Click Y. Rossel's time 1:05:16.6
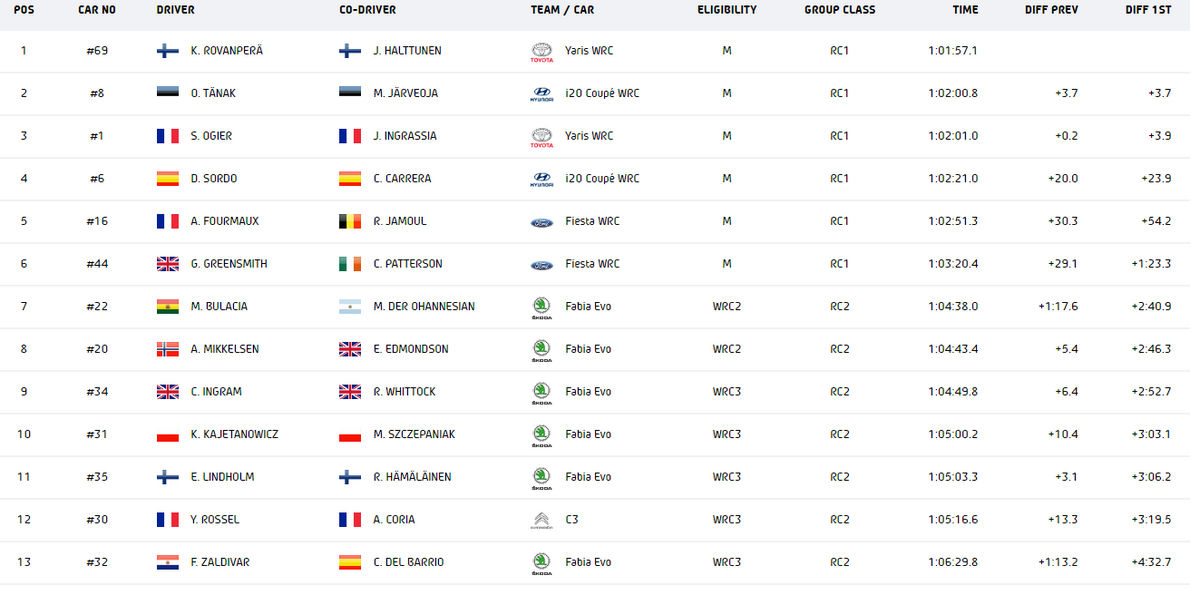This screenshot has width=1200, height=595. click(953, 520)
